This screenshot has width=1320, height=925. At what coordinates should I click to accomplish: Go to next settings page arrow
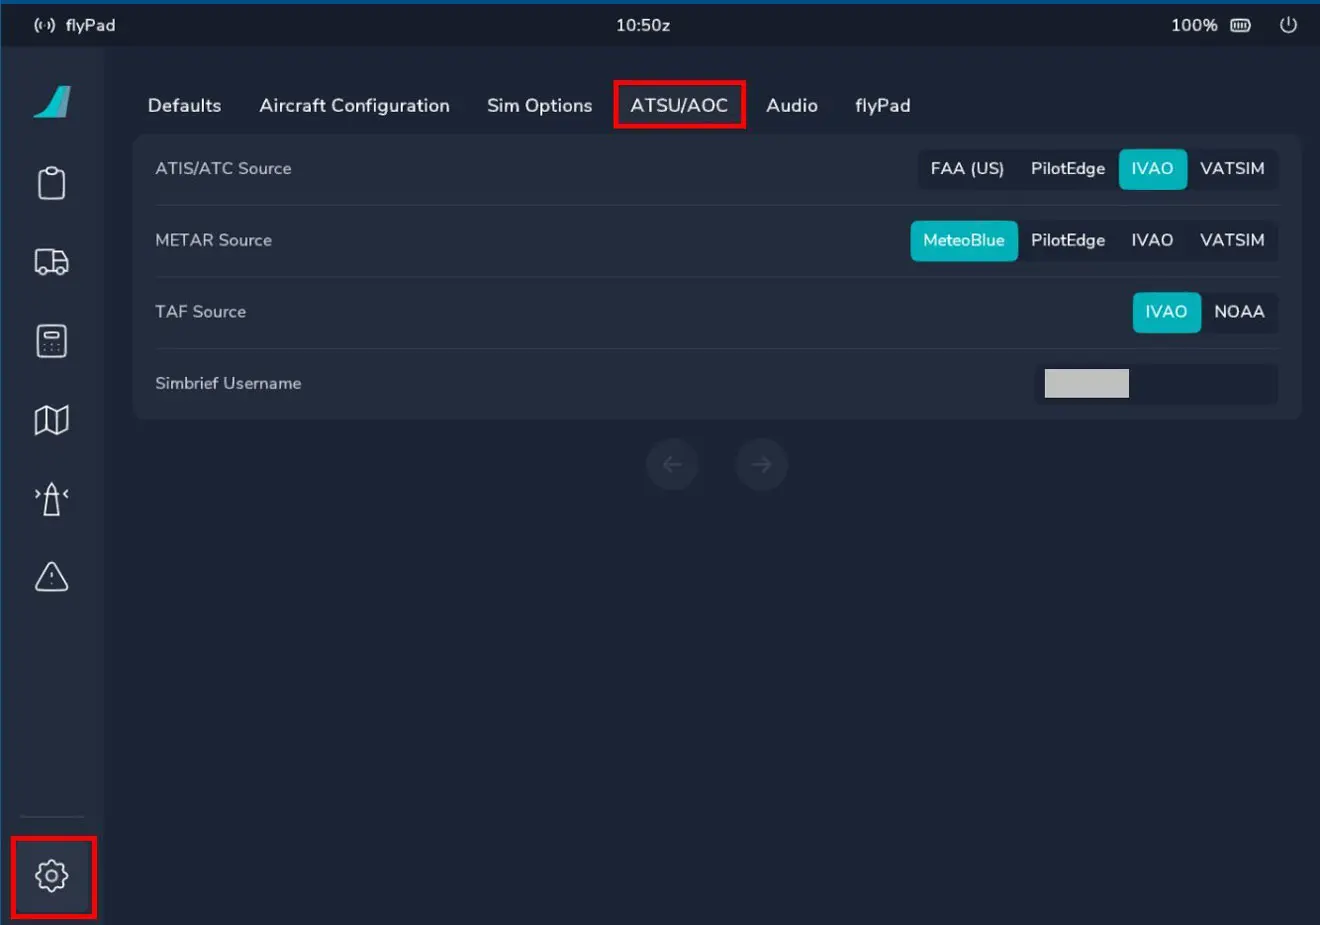762,464
